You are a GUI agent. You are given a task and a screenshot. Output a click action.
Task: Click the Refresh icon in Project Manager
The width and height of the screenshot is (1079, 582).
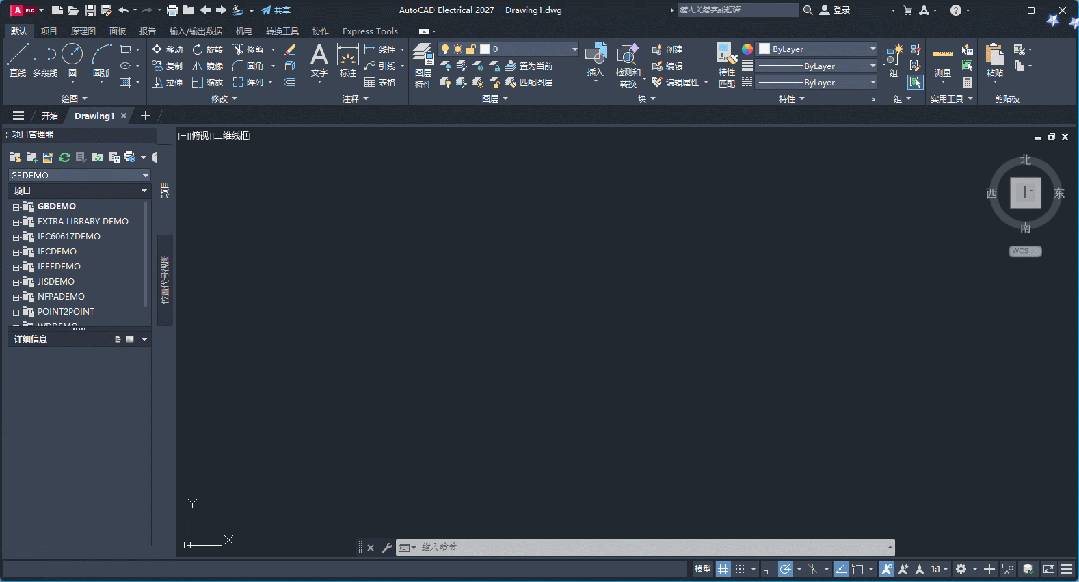coord(65,158)
